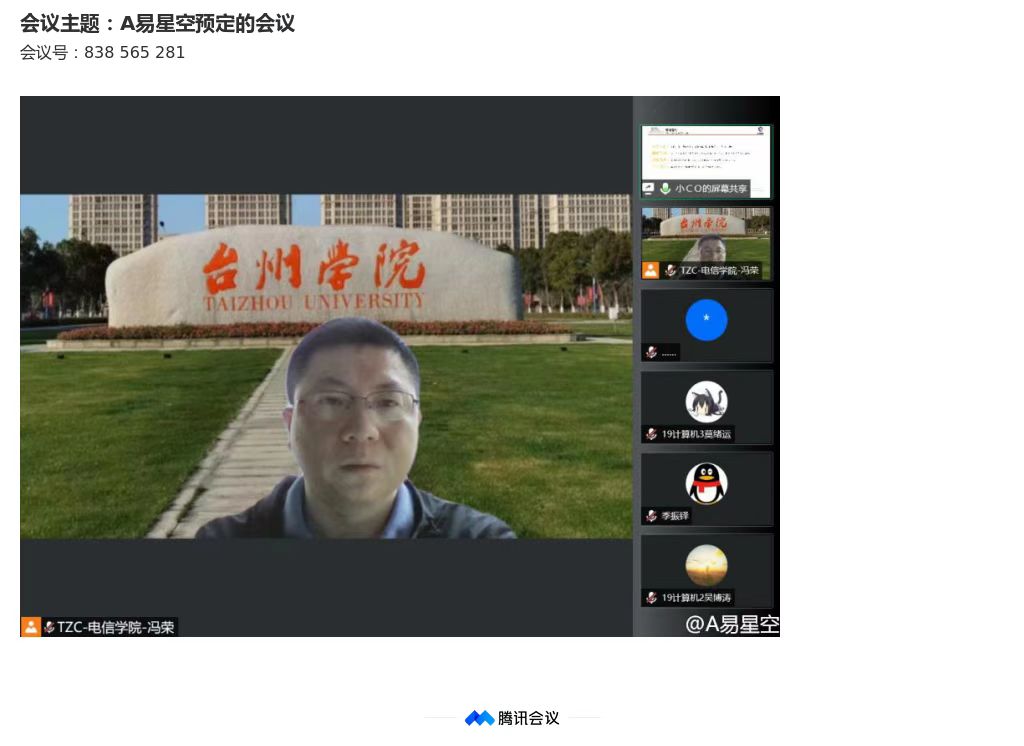The image size is (1024, 746).
Task: Click the meeting number 838 565 281
Action: coord(134,53)
